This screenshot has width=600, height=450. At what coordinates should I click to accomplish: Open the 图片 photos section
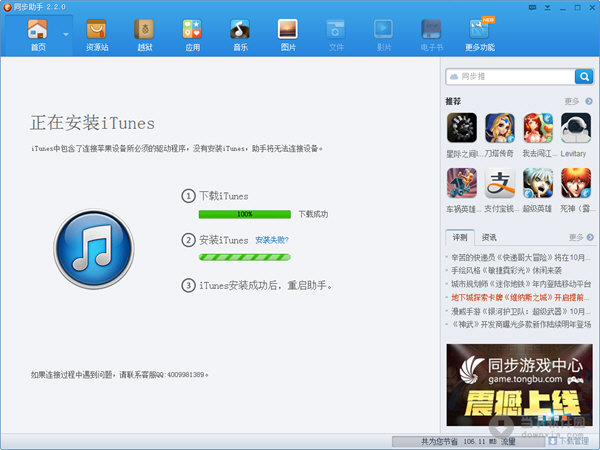point(288,35)
